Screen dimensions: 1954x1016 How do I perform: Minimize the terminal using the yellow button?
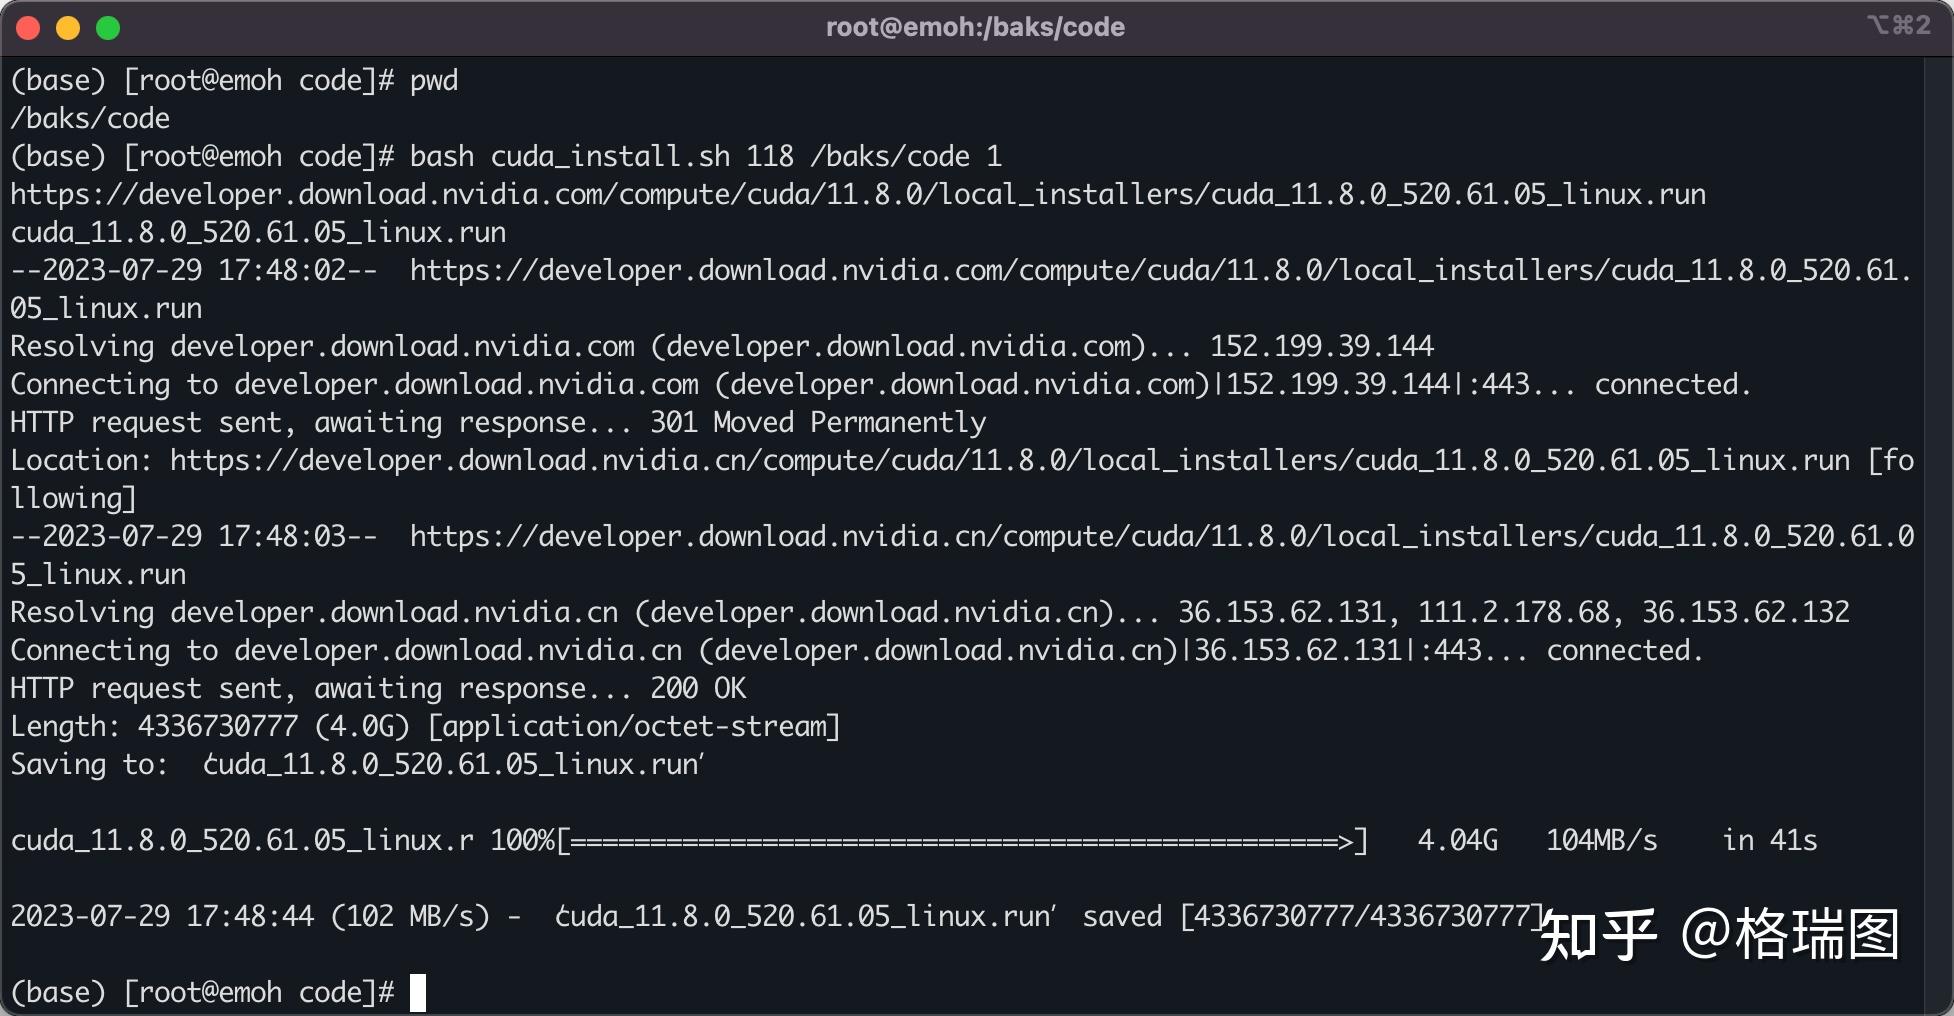pos(68,28)
